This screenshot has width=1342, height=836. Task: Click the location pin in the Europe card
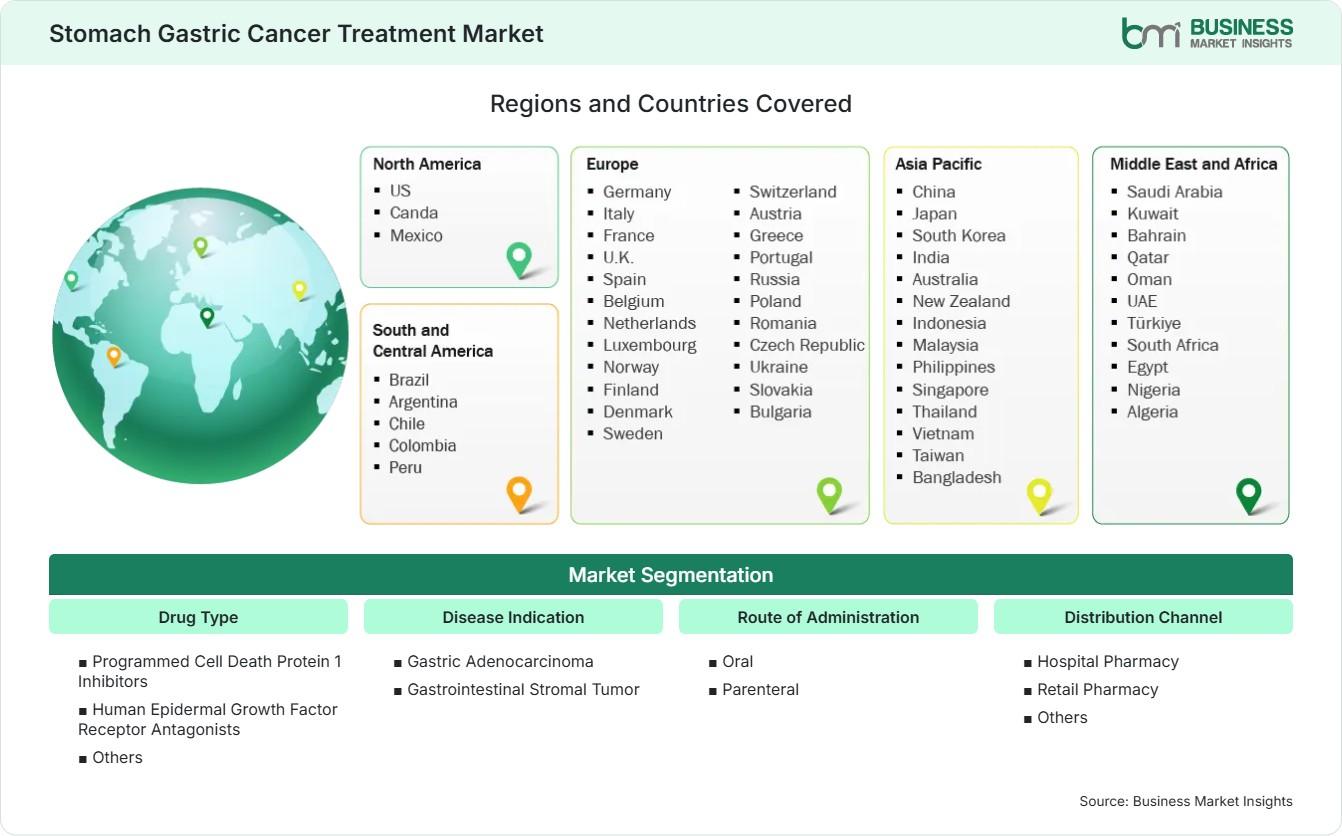[x=829, y=494]
